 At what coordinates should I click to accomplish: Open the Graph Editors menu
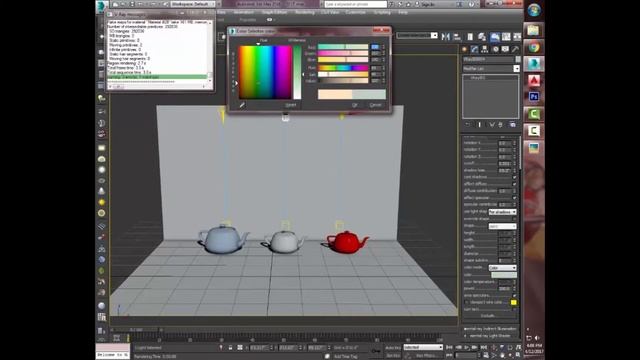click(x=274, y=12)
